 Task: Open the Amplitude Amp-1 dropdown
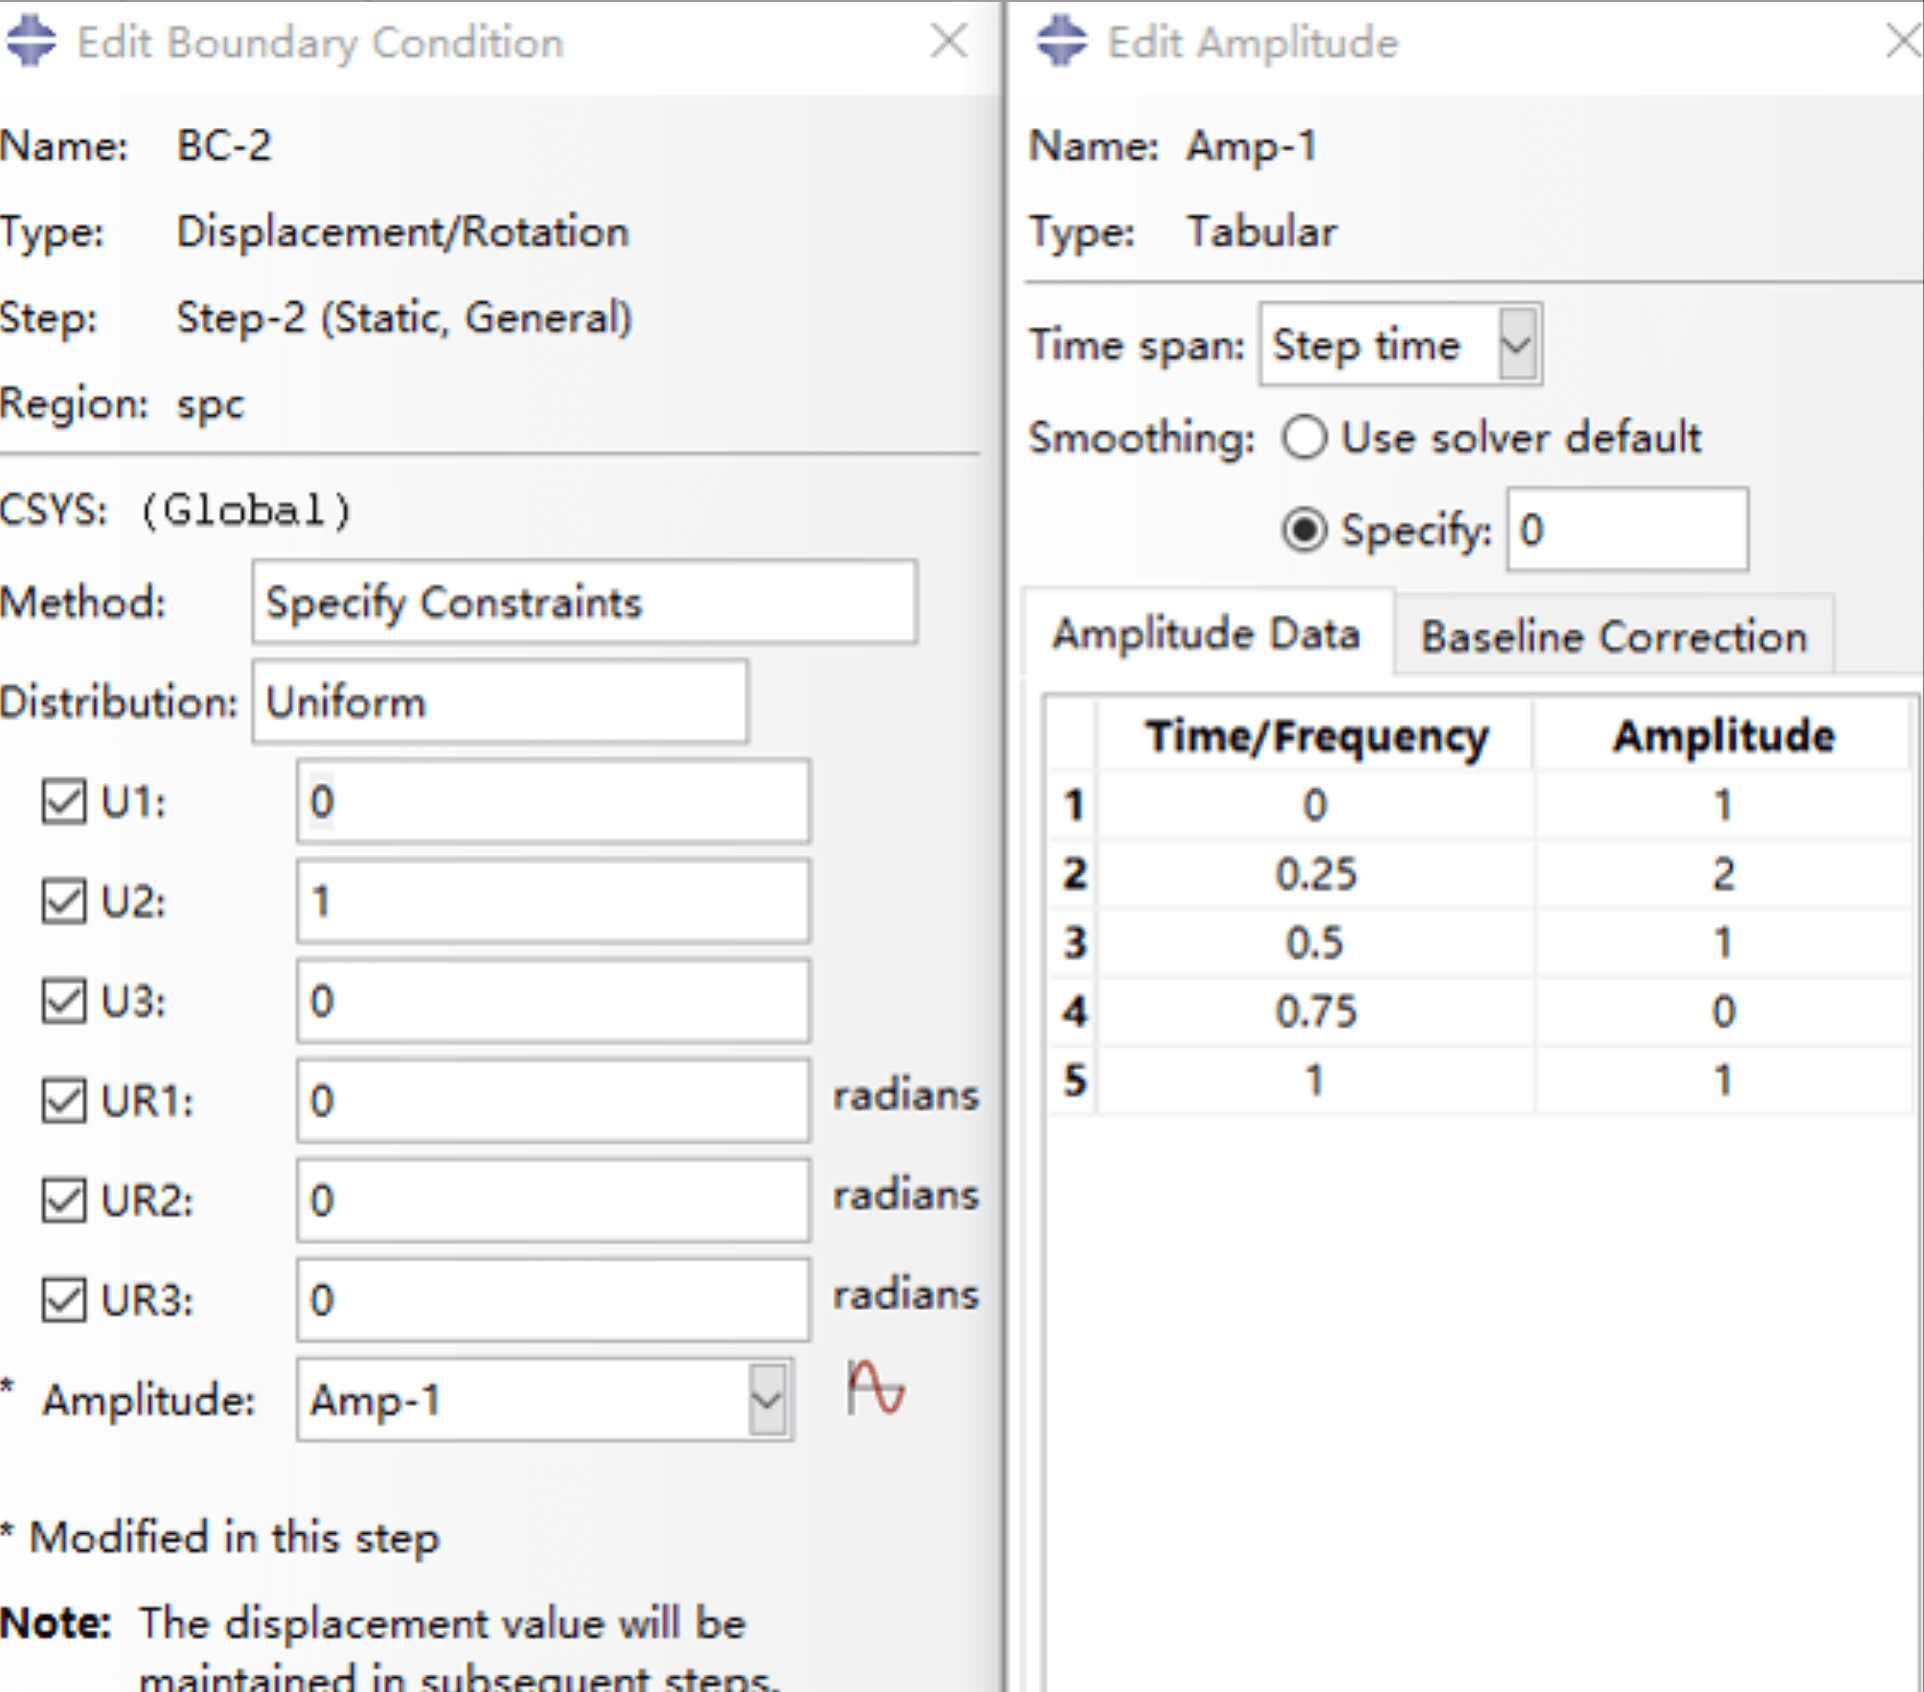[x=767, y=1399]
